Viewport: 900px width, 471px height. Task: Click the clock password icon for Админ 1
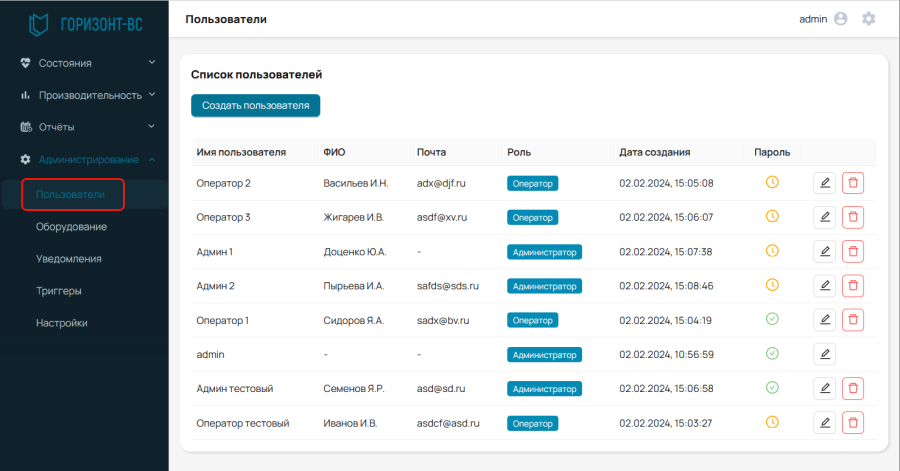pyautogui.click(x=772, y=251)
